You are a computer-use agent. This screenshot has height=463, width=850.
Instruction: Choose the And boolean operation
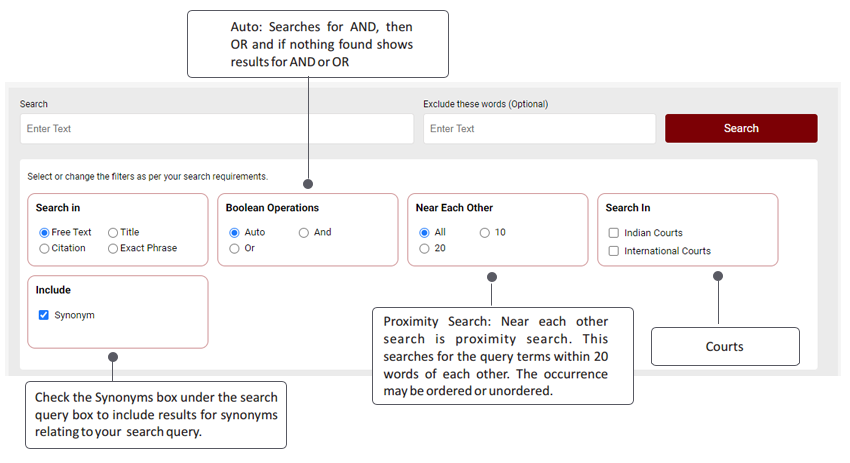point(304,233)
